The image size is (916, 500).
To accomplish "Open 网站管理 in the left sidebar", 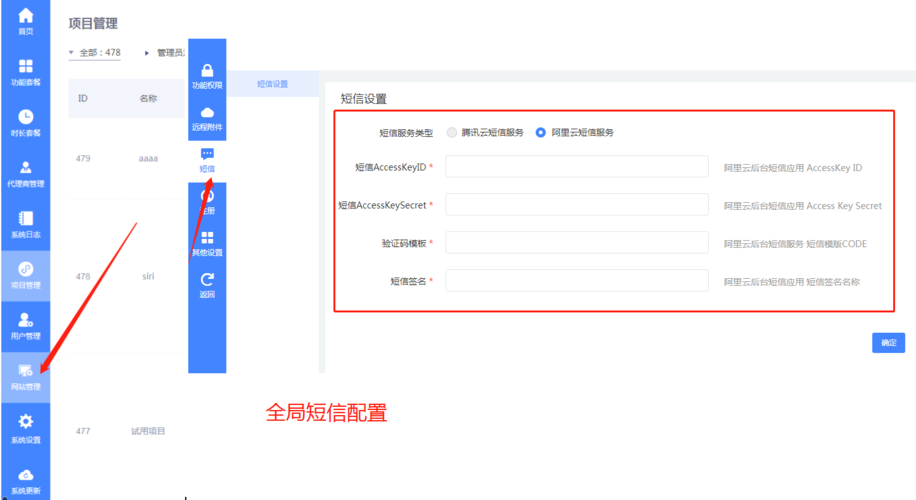I will tap(26, 377).
